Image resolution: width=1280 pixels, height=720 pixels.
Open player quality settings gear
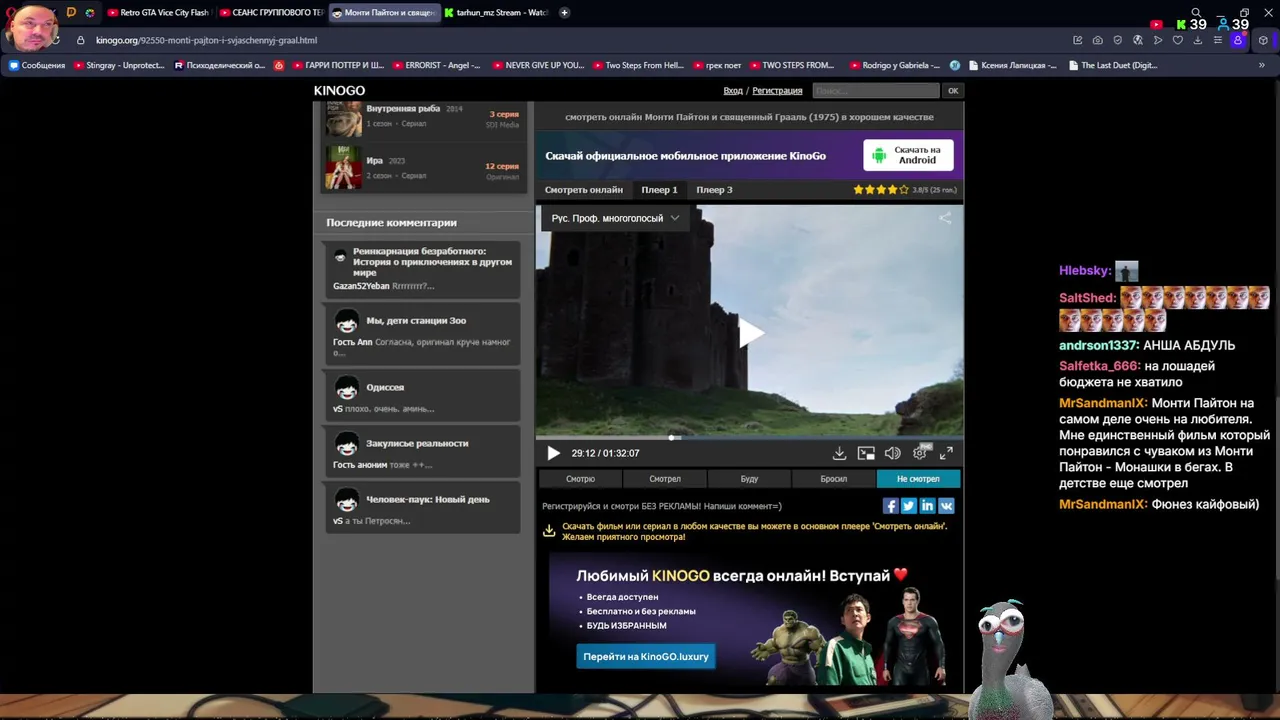(920, 453)
